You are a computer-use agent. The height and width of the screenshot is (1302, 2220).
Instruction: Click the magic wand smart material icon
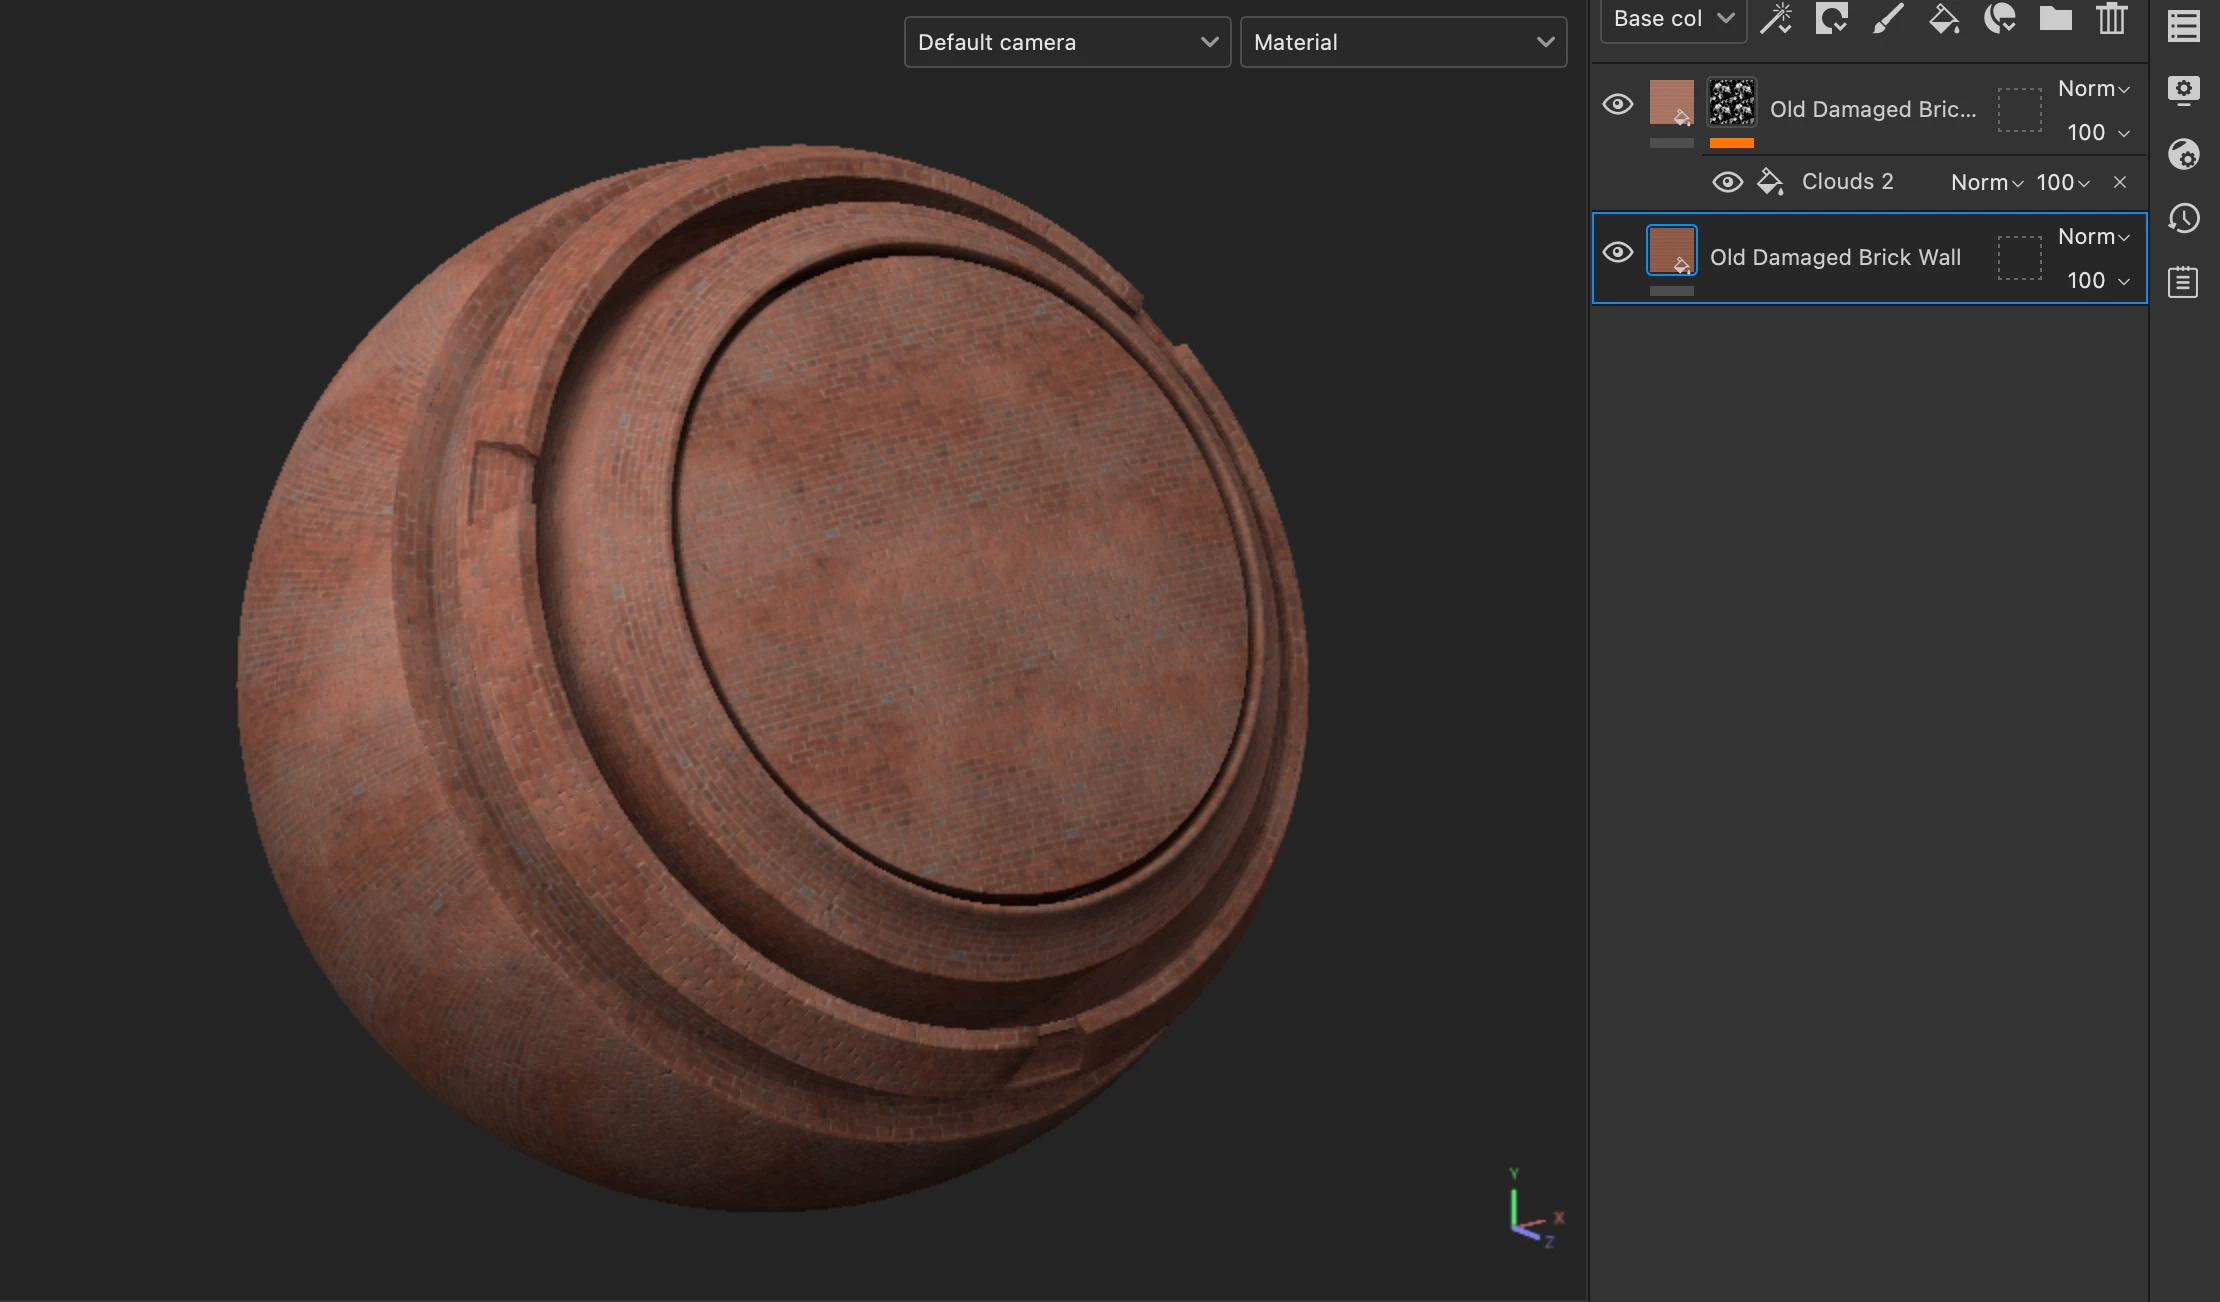pyautogui.click(x=1776, y=18)
